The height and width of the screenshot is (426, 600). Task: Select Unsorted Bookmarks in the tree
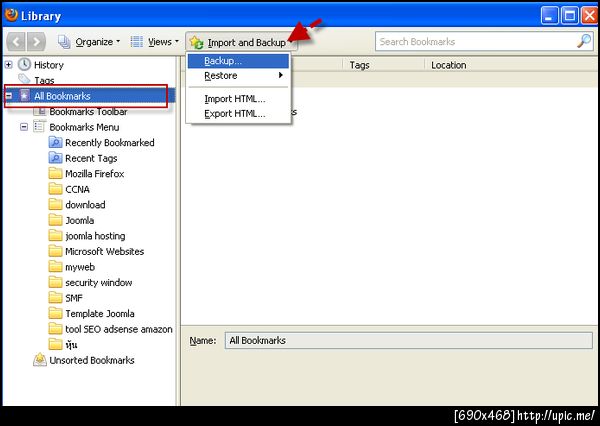coord(92,361)
